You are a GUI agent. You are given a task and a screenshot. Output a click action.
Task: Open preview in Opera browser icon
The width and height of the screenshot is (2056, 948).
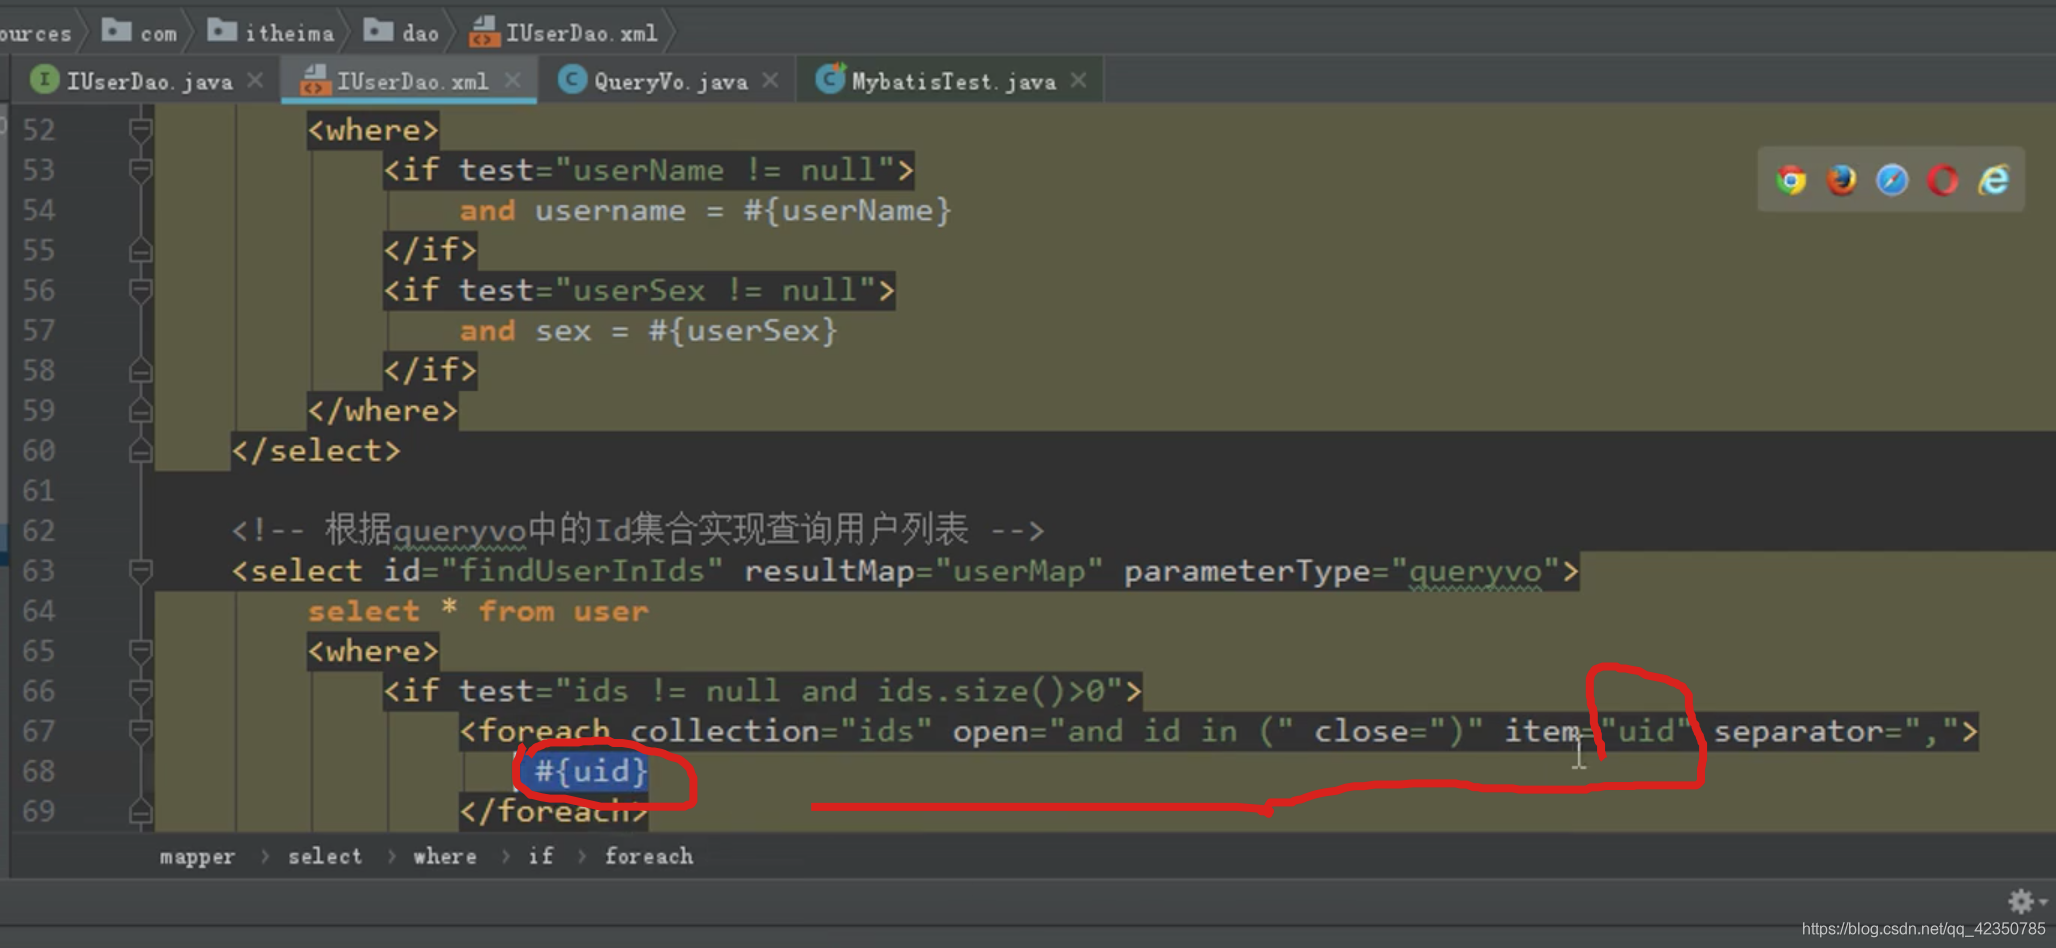1942,180
